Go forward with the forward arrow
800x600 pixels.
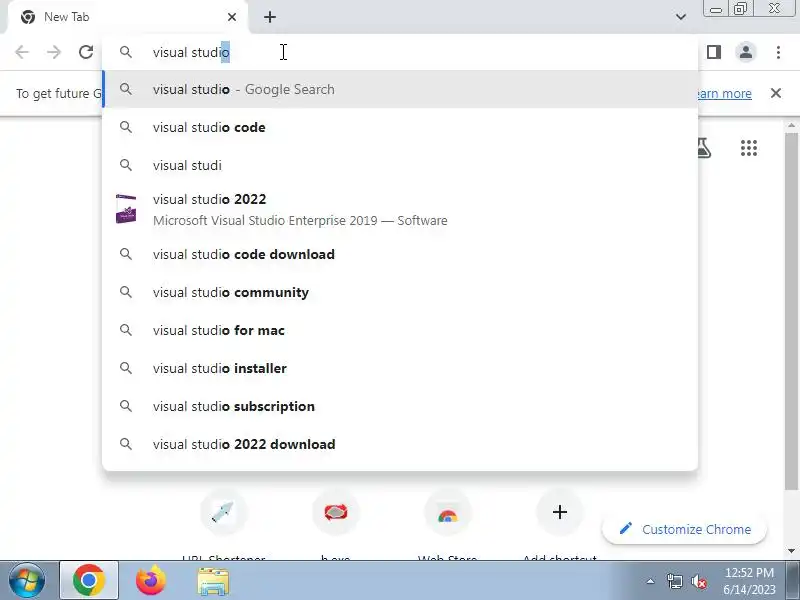coord(54,52)
